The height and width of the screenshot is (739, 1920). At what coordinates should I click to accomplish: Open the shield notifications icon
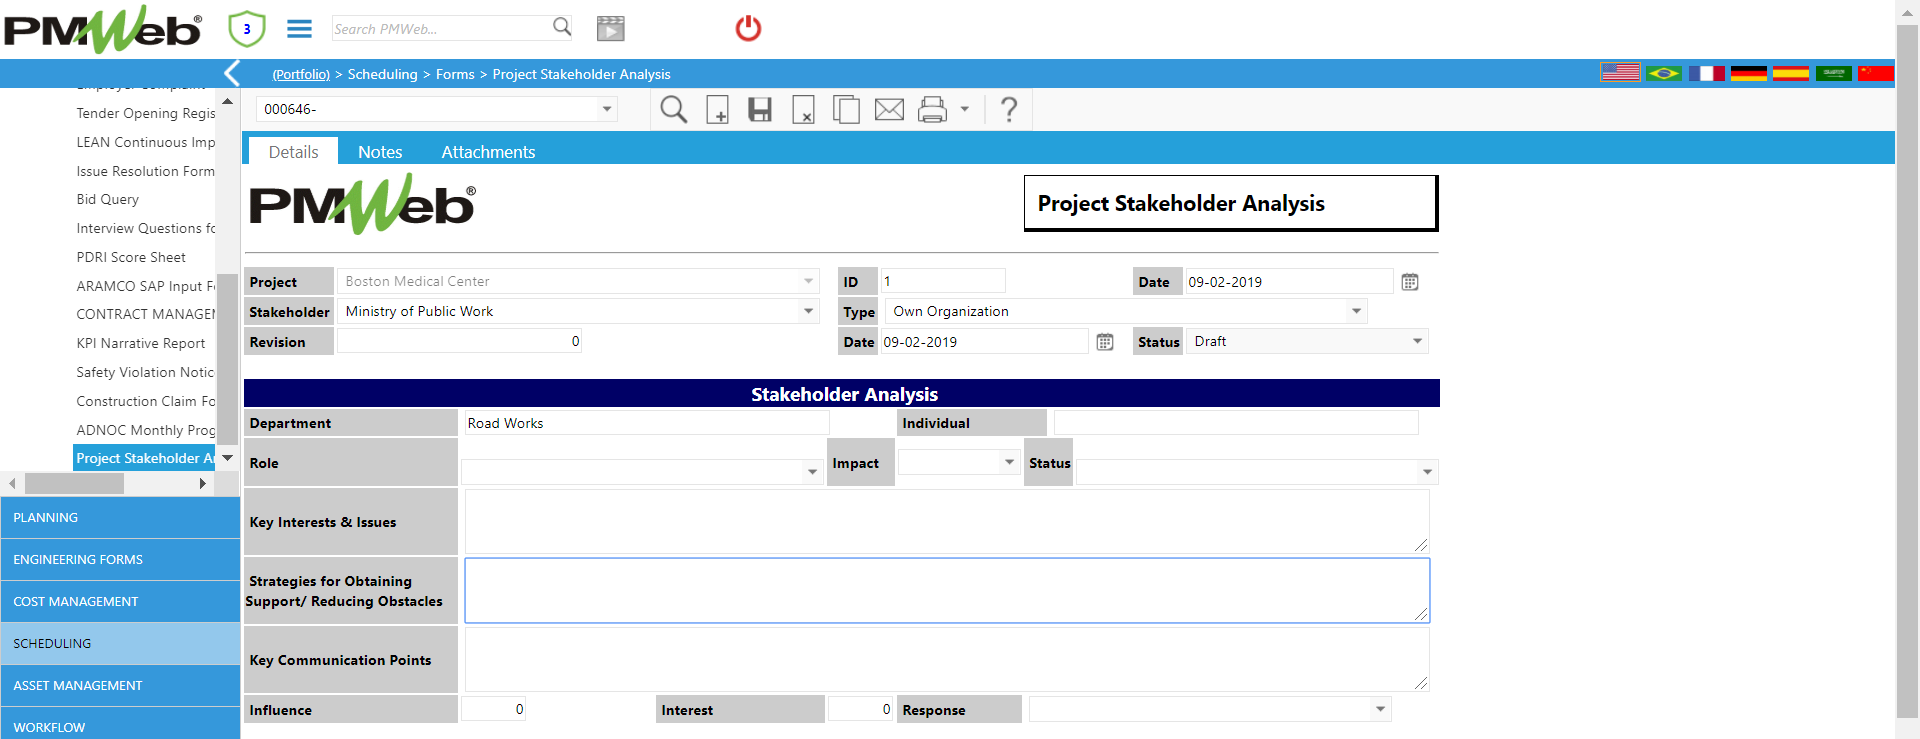click(247, 29)
